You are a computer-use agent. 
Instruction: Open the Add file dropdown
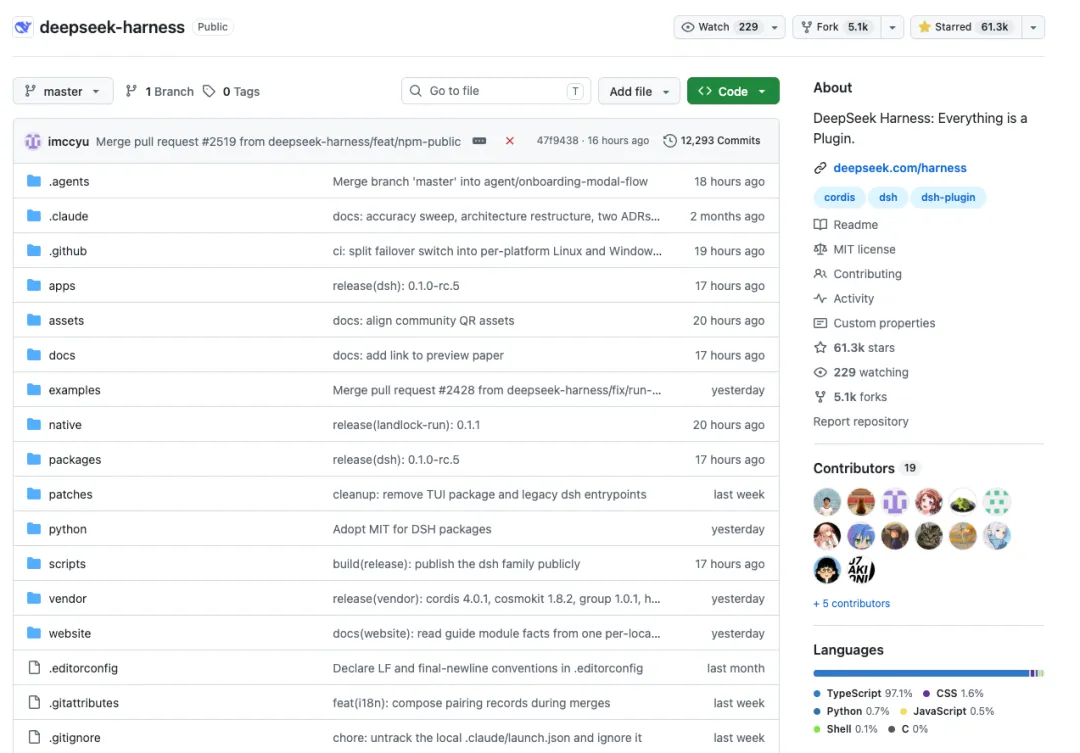[638, 91]
